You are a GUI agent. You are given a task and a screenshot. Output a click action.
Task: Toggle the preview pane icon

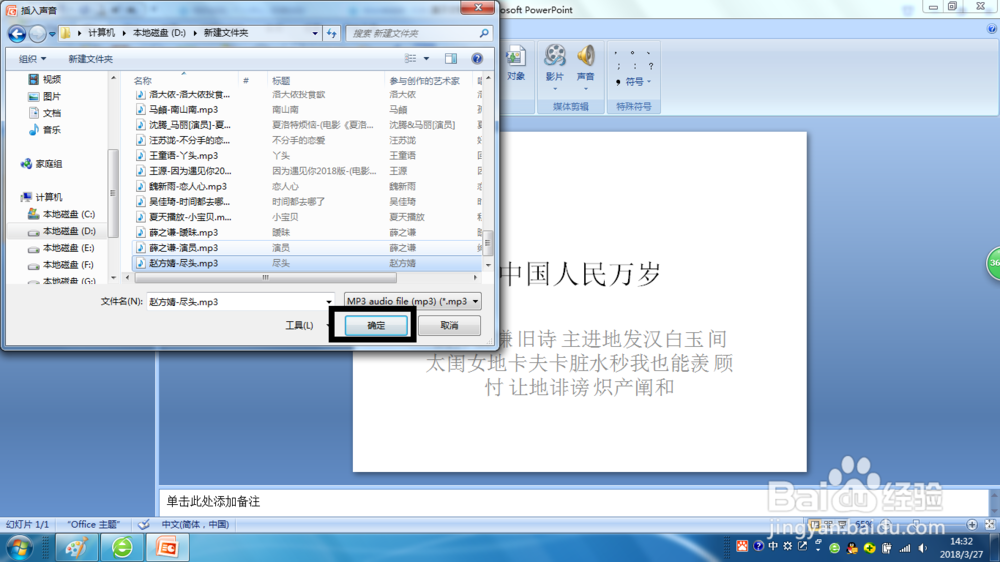tap(451, 59)
